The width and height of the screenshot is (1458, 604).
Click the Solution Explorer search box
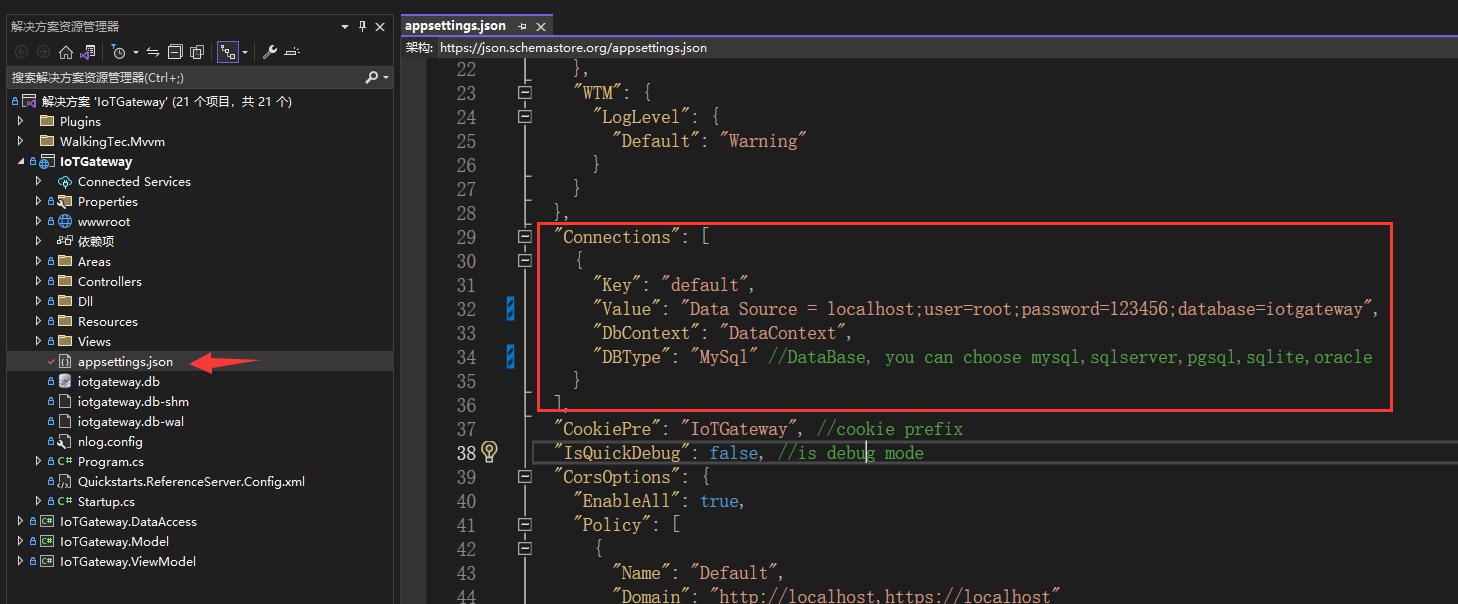[x=186, y=77]
